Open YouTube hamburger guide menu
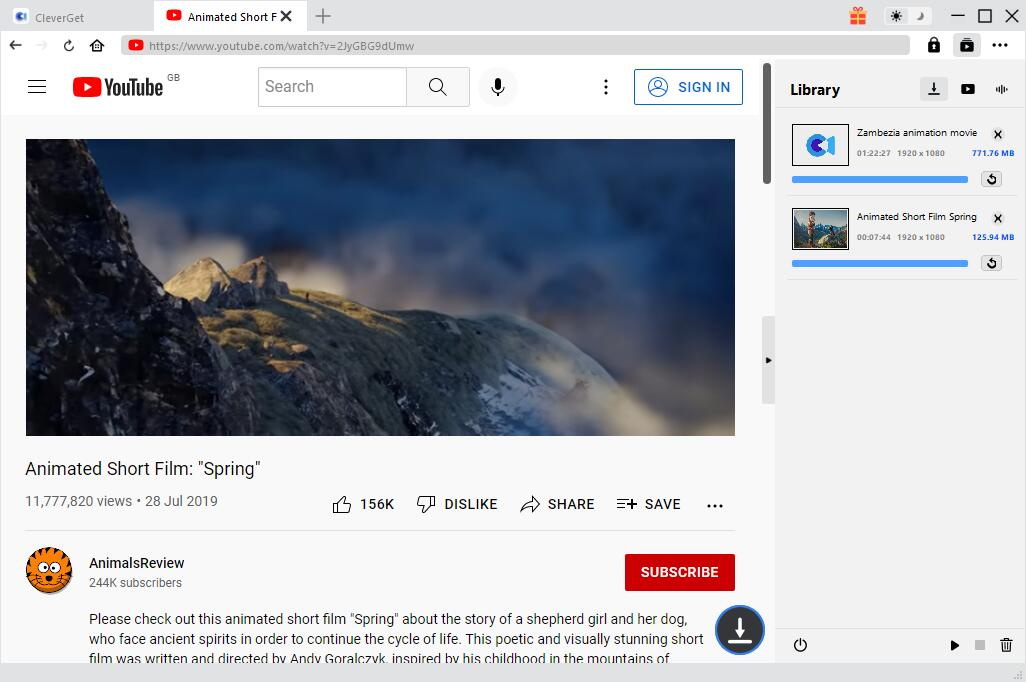 point(37,87)
